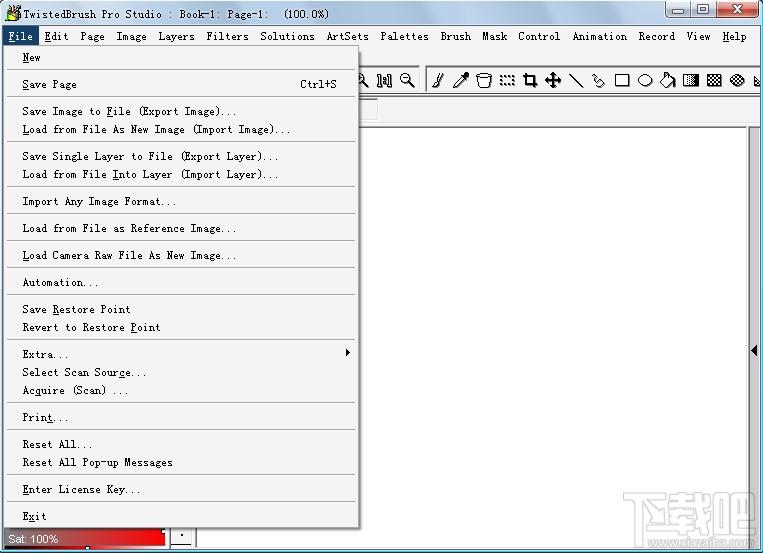Open the Control menu
The image size is (763, 553).
[539, 37]
